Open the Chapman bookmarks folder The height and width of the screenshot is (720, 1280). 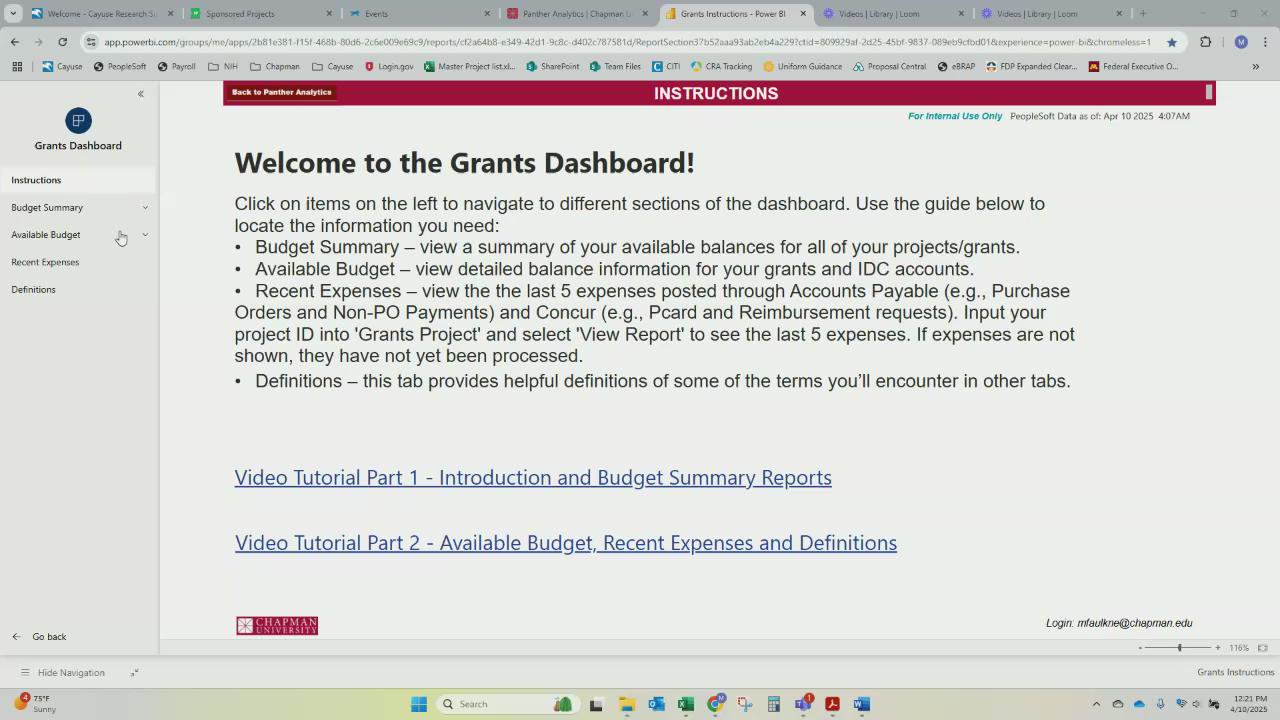[274, 67]
